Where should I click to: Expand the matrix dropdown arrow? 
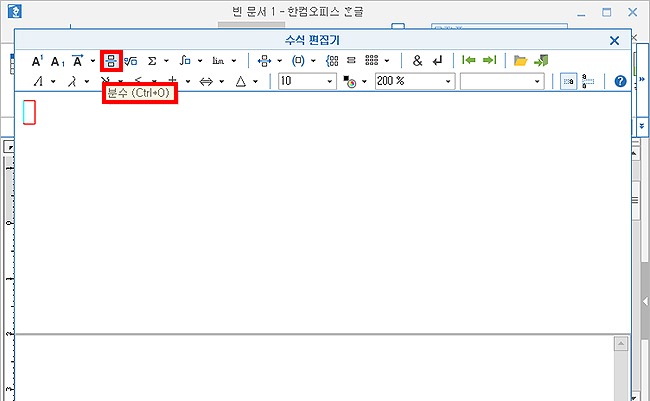[x=387, y=61]
